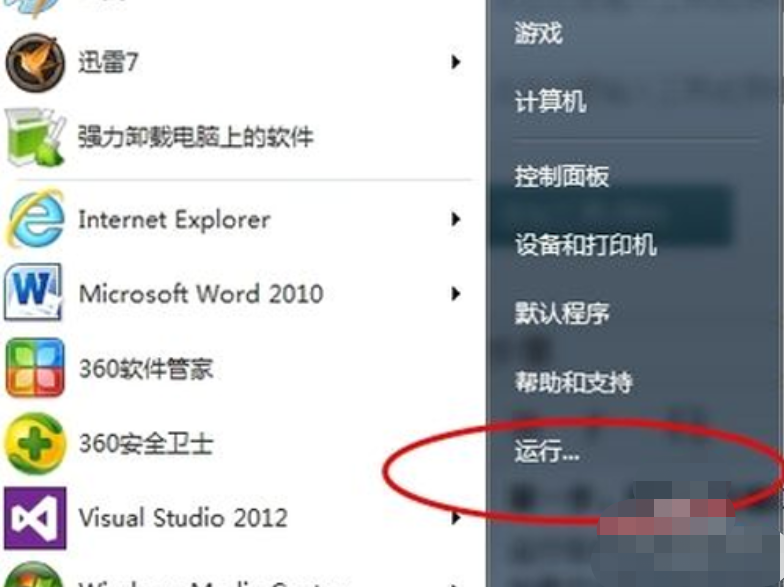Open 默认程序 (Default Programs)

562,314
